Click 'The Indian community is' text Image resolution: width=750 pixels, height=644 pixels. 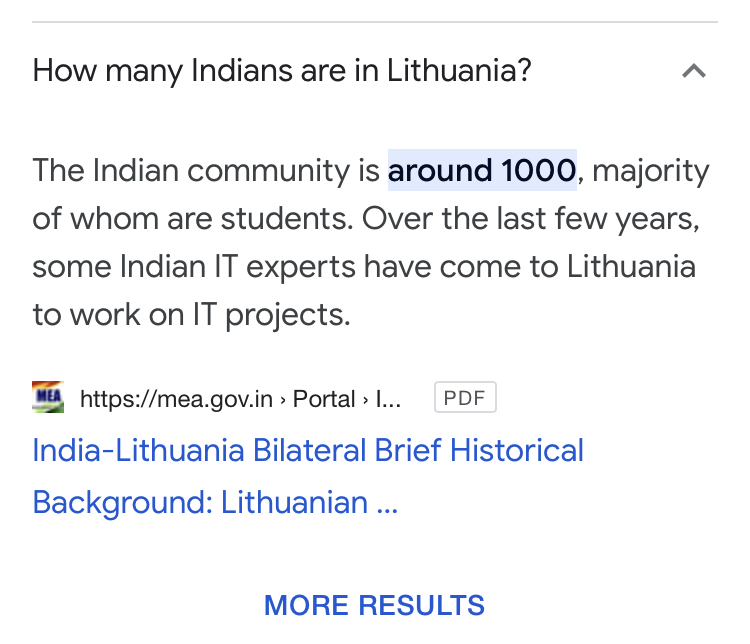pos(206,170)
